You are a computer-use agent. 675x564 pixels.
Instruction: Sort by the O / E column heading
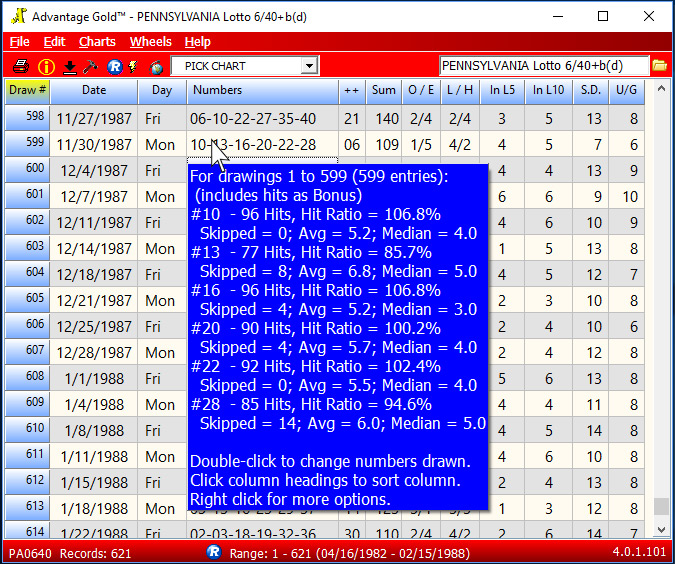click(421, 91)
